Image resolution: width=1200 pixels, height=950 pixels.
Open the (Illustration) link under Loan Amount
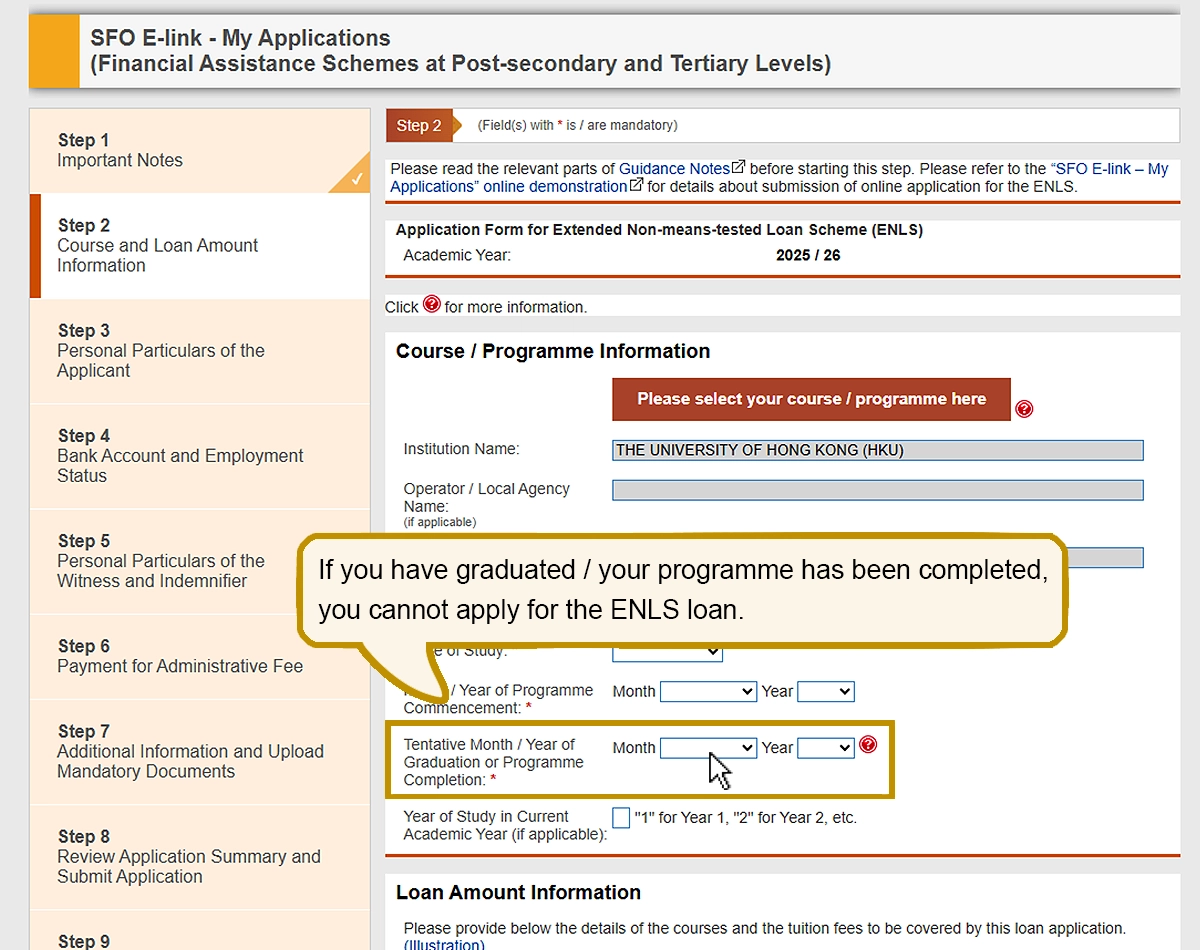444,944
